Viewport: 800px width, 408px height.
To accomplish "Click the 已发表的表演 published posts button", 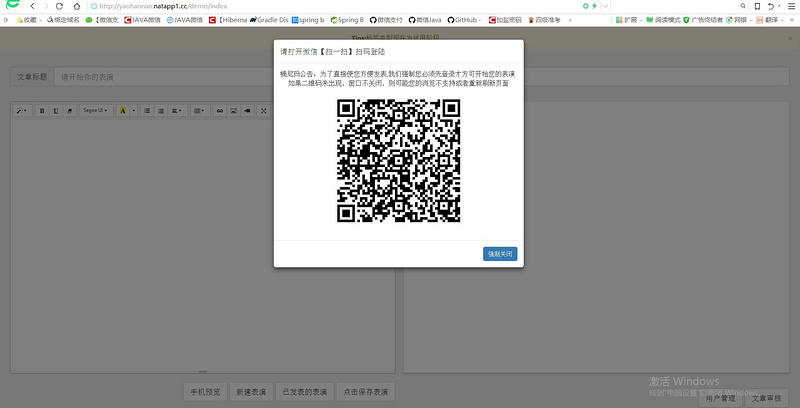I will (305, 392).
